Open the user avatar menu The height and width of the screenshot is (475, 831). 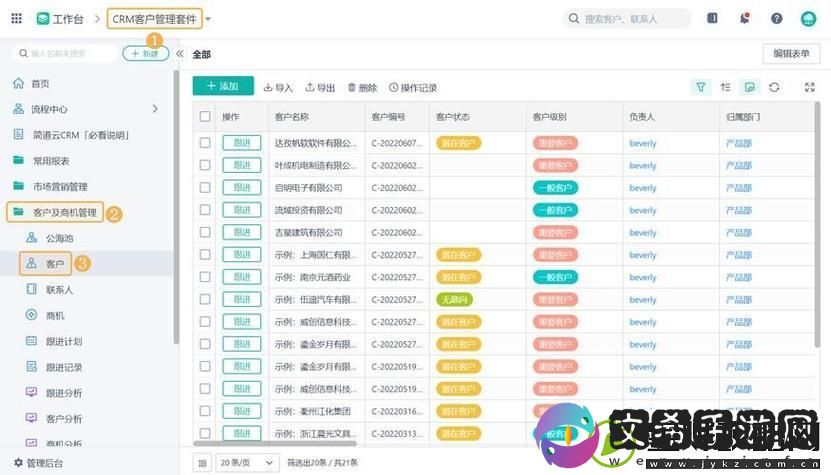pyautogui.click(x=808, y=19)
